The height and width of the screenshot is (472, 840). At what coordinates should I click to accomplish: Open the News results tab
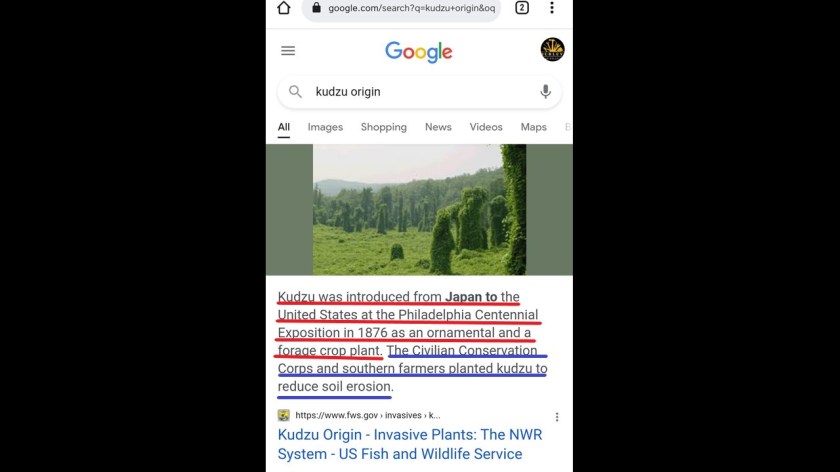click(x=438, y=127)
